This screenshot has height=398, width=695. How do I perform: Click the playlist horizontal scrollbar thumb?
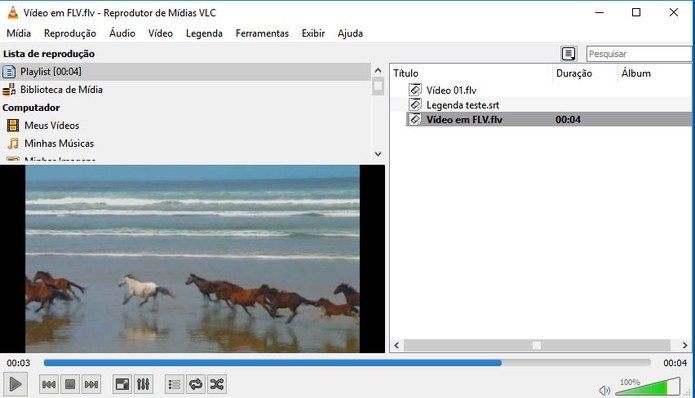click(536, 345)
